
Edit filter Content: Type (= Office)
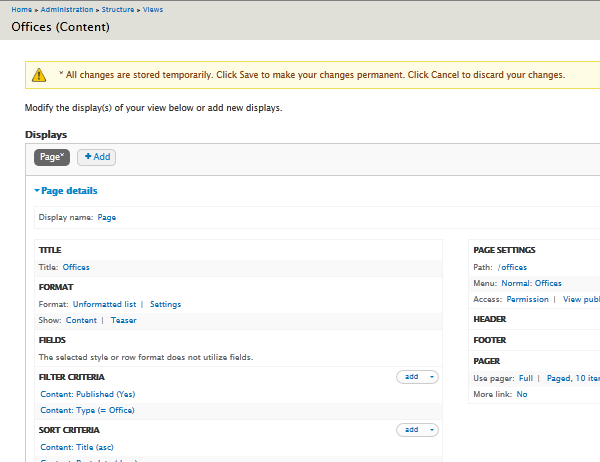click(87, 410)
